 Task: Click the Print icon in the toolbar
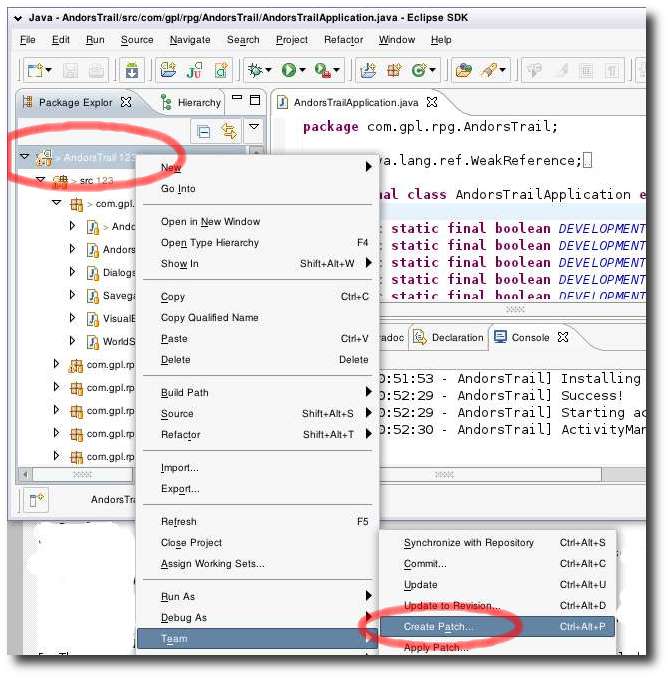pyautogui.click(x=96, y=70)
